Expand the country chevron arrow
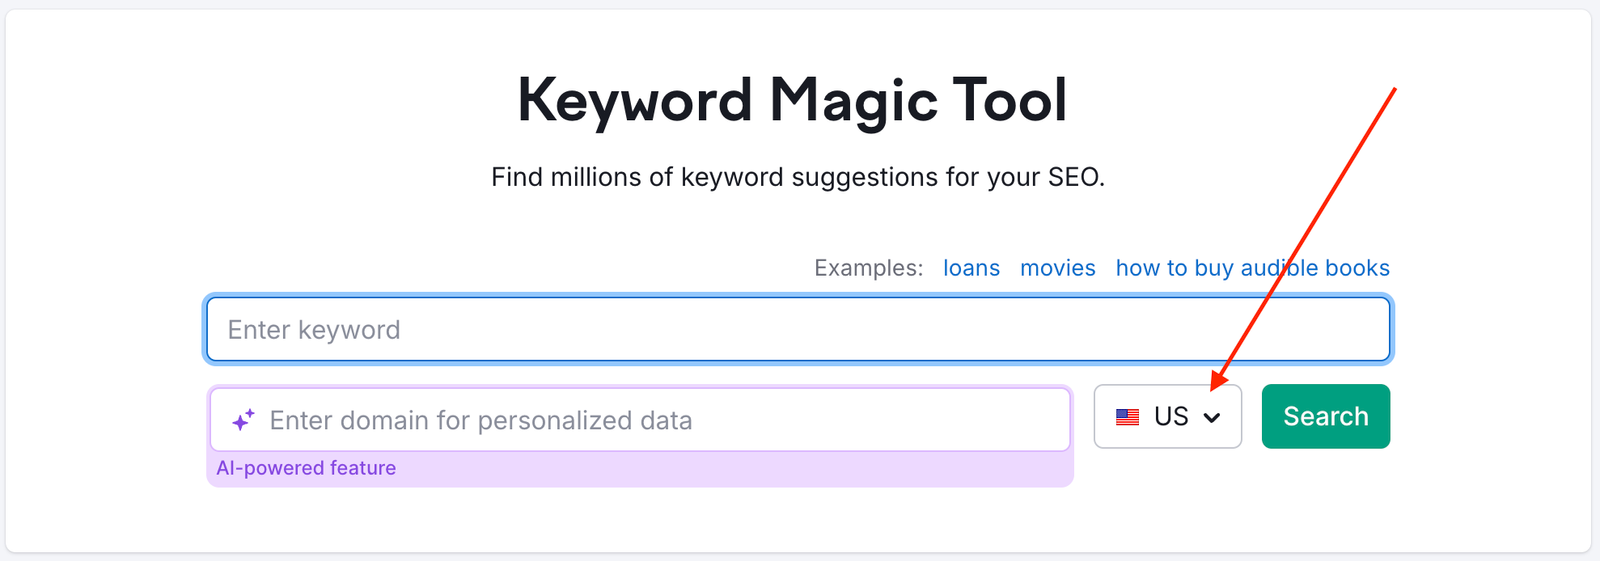1600x561 pixels. click(1212, 418)
